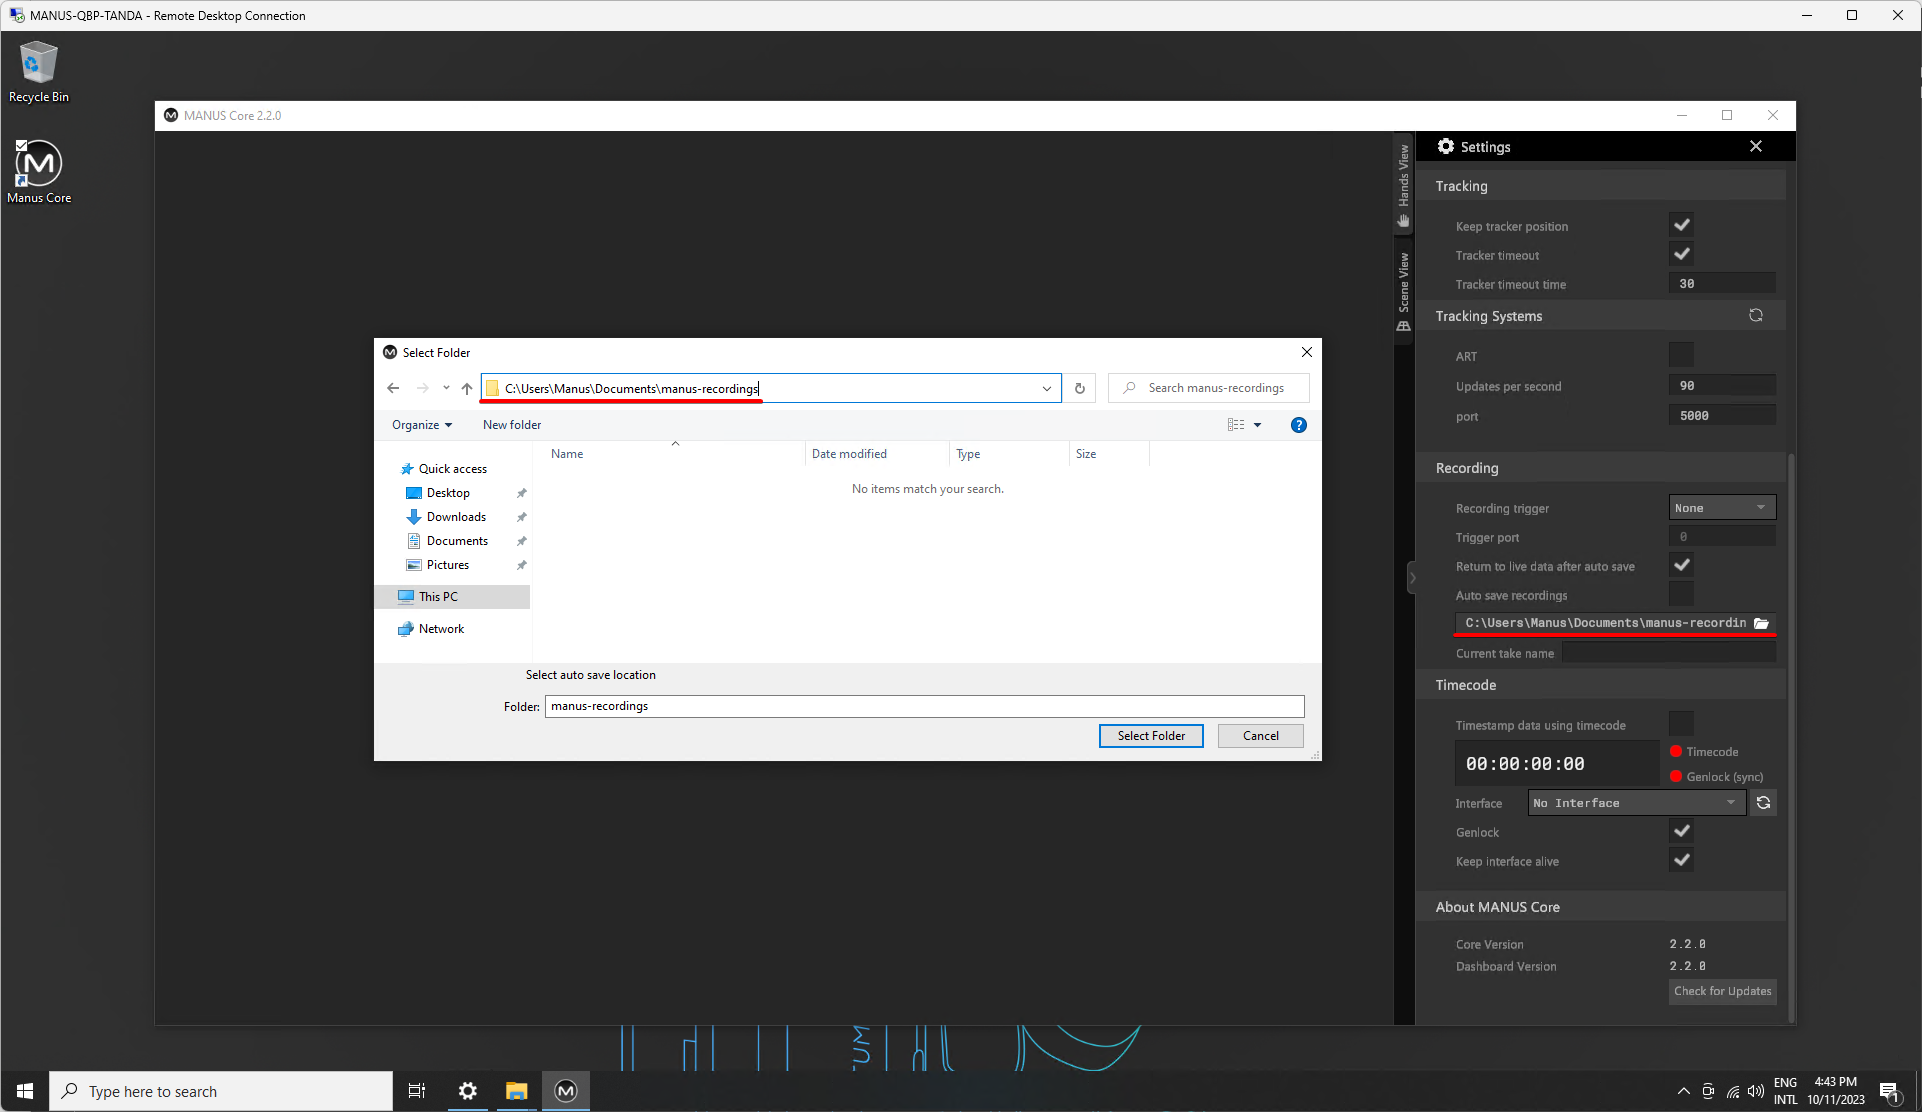Open Manus Core from the taskbar
Screen dimensions: 1922x1112
pos(566,1091)
